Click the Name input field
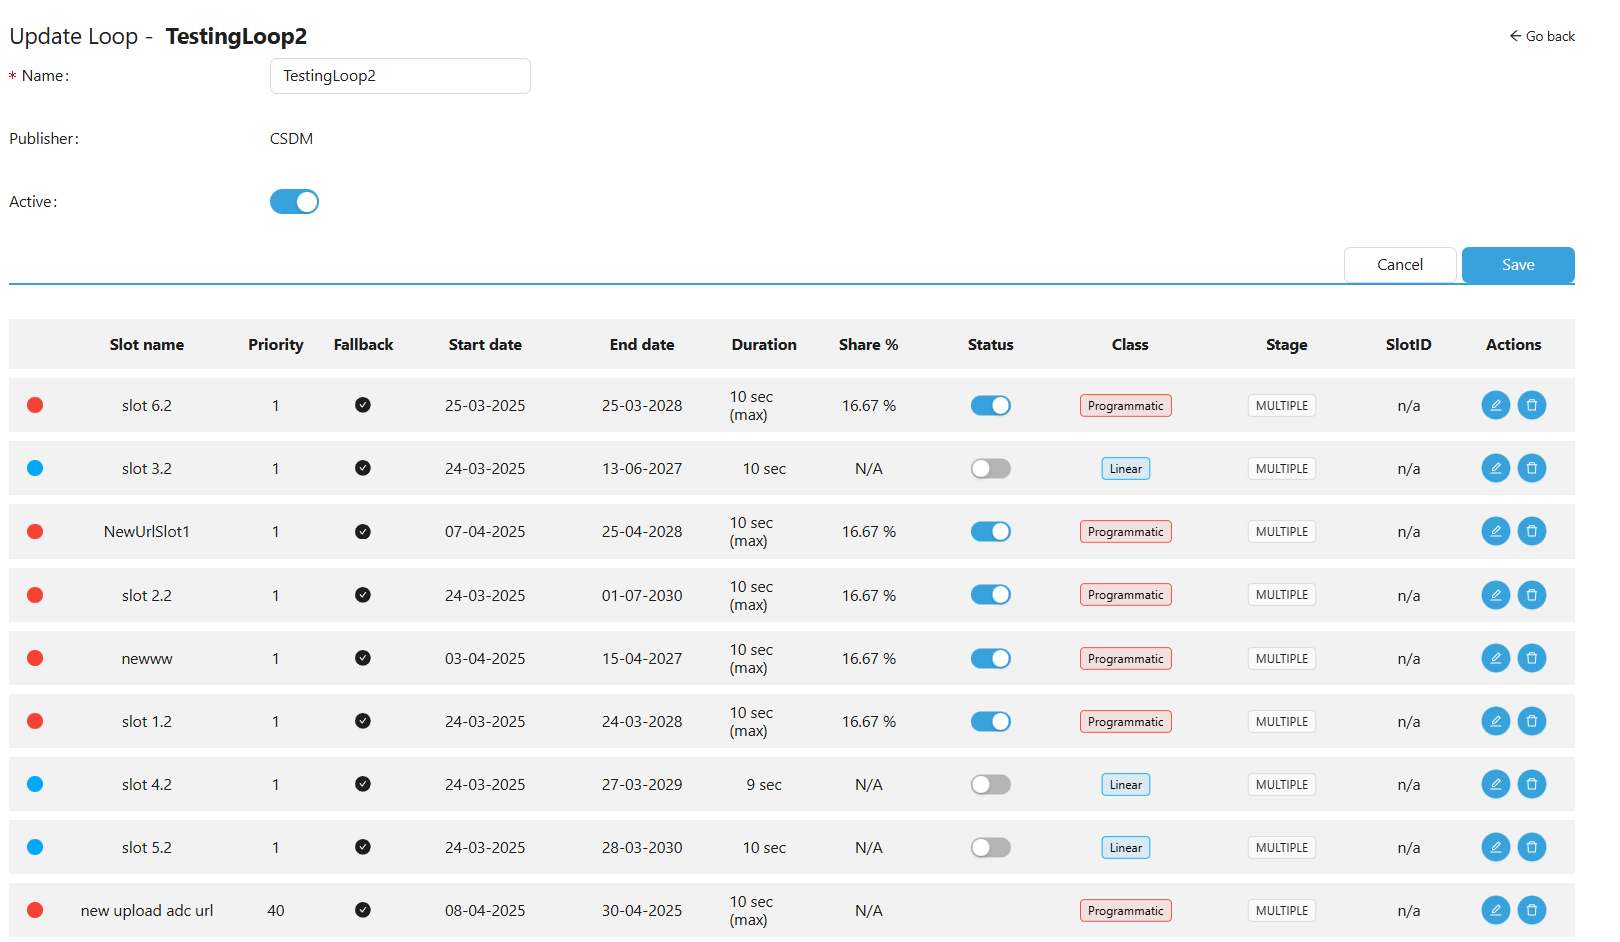The image size is (1620, 942). pyautogui.click(x=400, y=76)
